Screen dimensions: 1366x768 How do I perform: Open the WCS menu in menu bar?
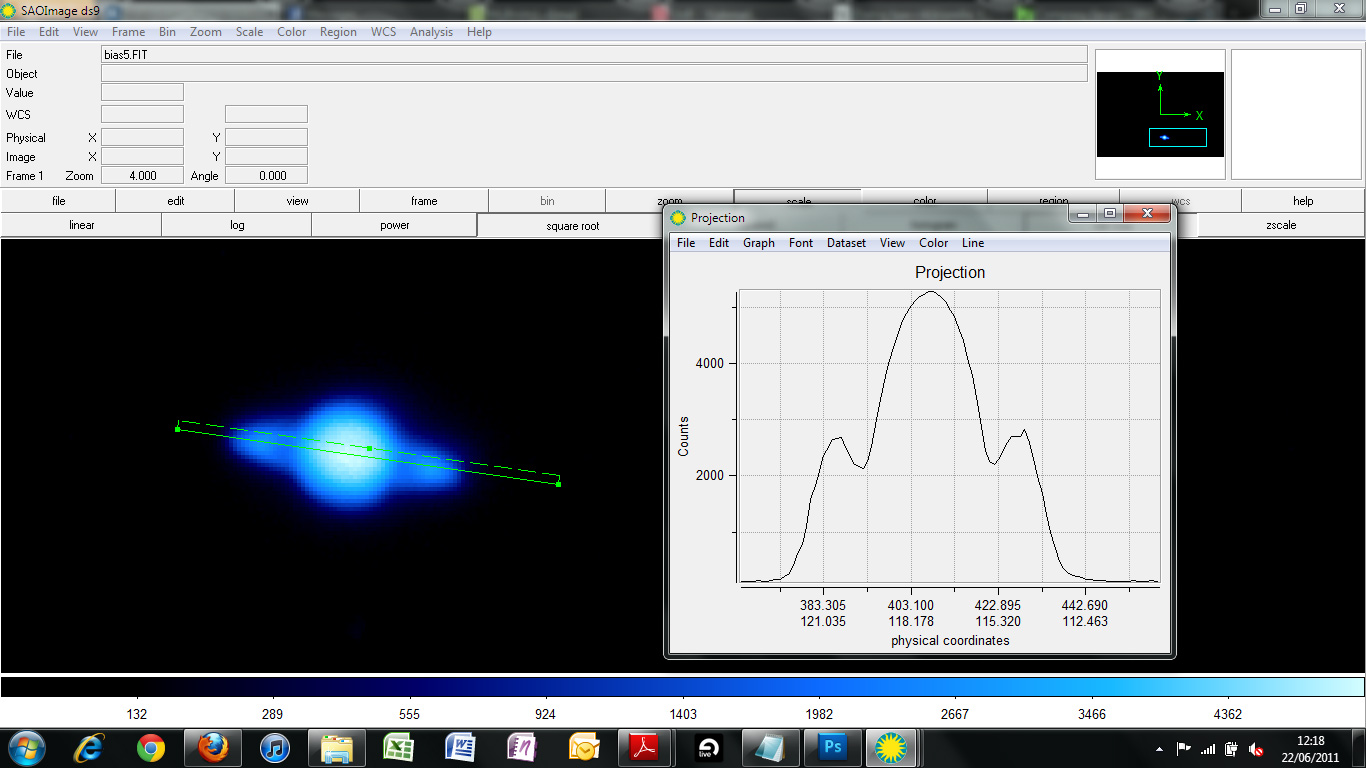point(383,32)
